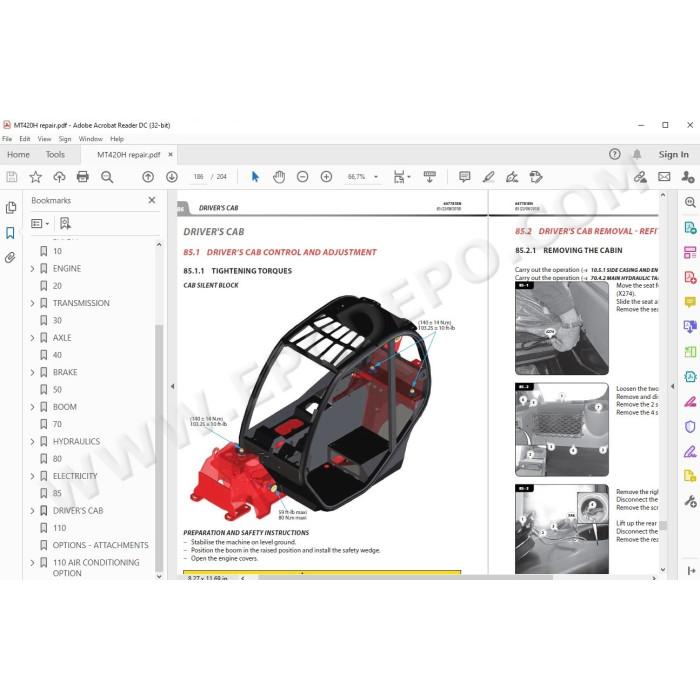Open the Edit menu
This screenshot has width=700, height=700.
tap(25, 139)
